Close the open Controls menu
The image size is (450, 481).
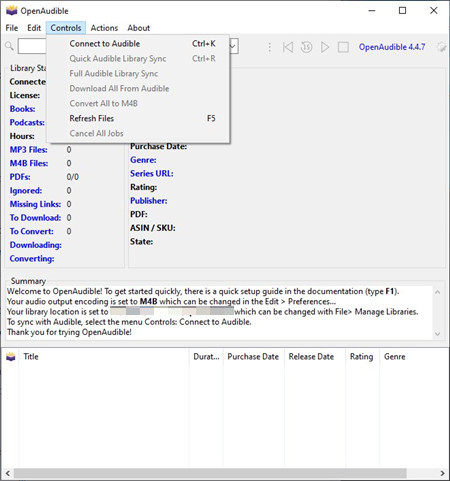[66, 28]
